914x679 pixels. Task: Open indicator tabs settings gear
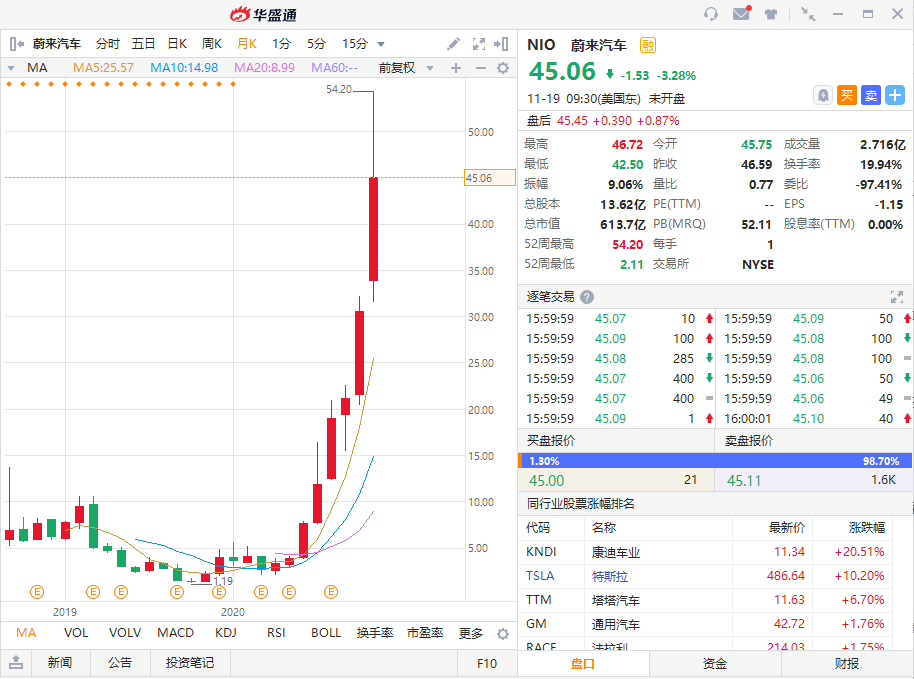[x=503, y=634]
